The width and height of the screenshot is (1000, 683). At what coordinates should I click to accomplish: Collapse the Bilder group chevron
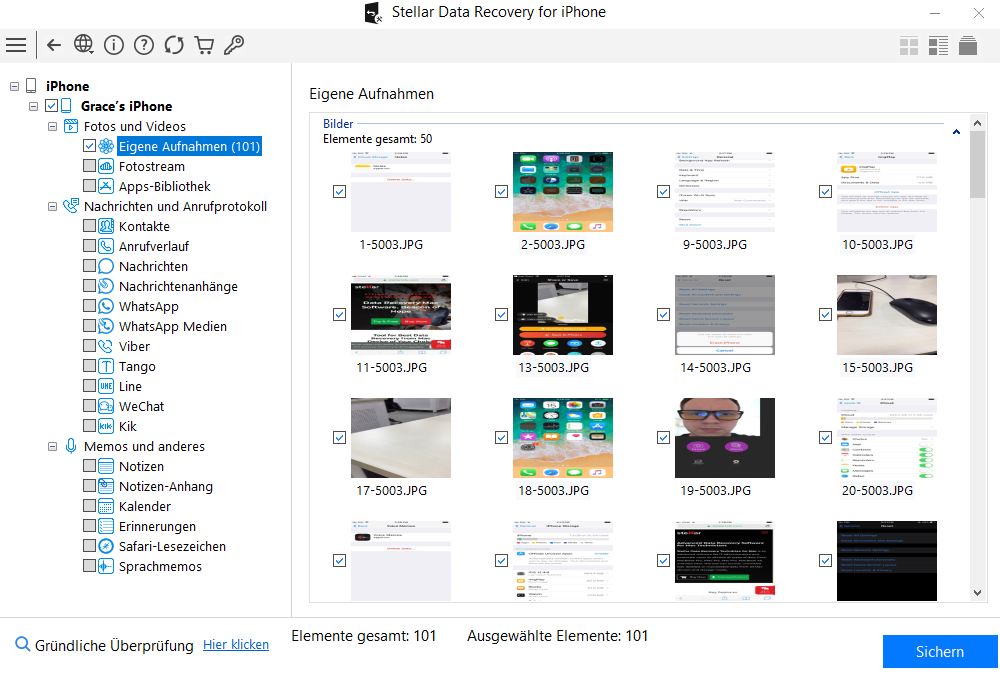pyautogui.click(x=957, y=132)
